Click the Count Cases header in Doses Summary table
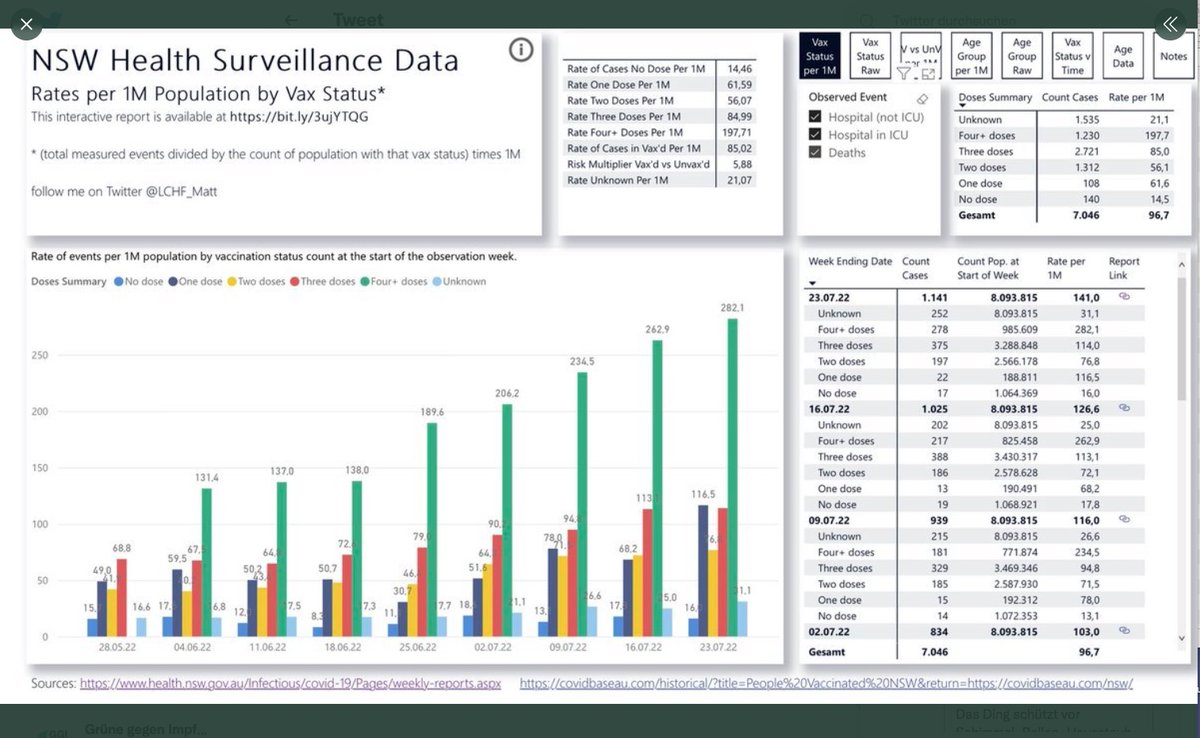The image size is (1200, 738). pyautogui.click(x=1070, y=98)
